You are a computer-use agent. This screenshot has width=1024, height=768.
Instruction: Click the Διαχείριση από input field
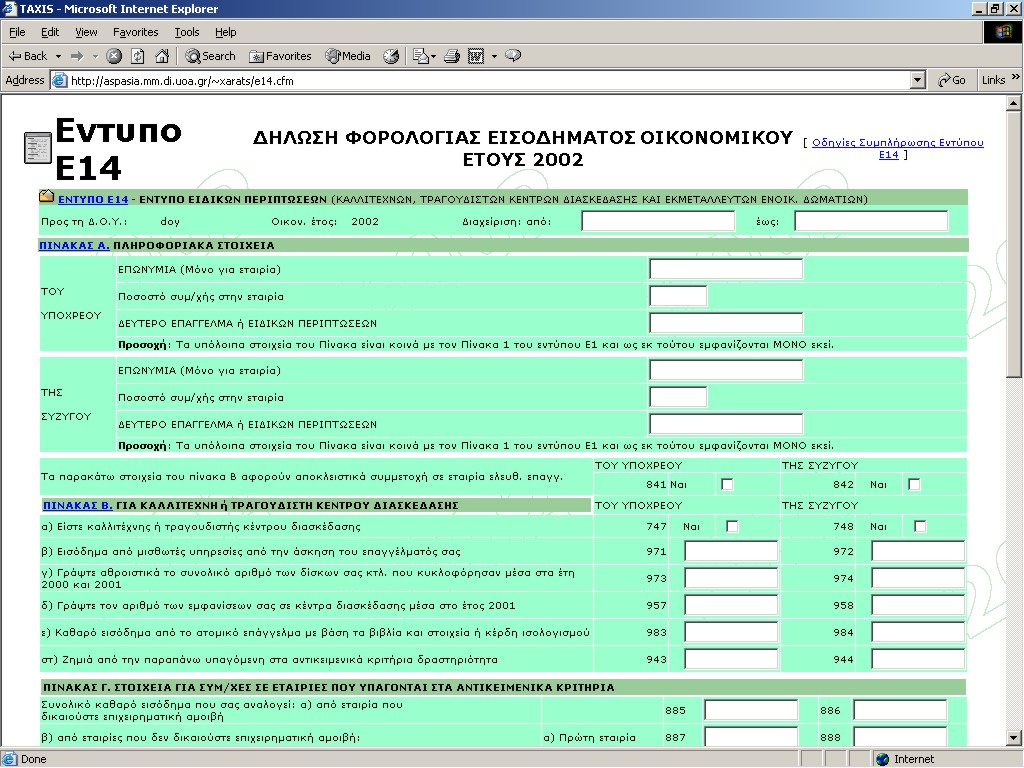coord(658,221)
